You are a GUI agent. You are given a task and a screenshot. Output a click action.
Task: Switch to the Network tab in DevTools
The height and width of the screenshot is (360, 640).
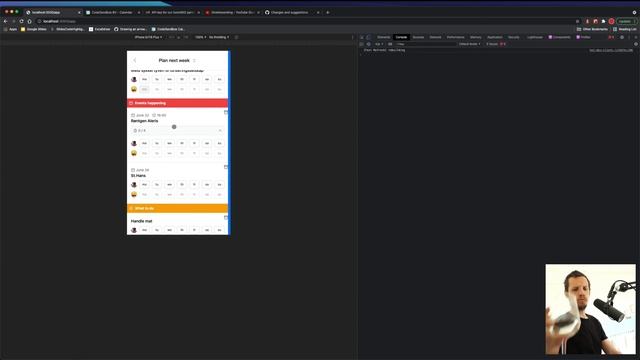pos(435,37)
